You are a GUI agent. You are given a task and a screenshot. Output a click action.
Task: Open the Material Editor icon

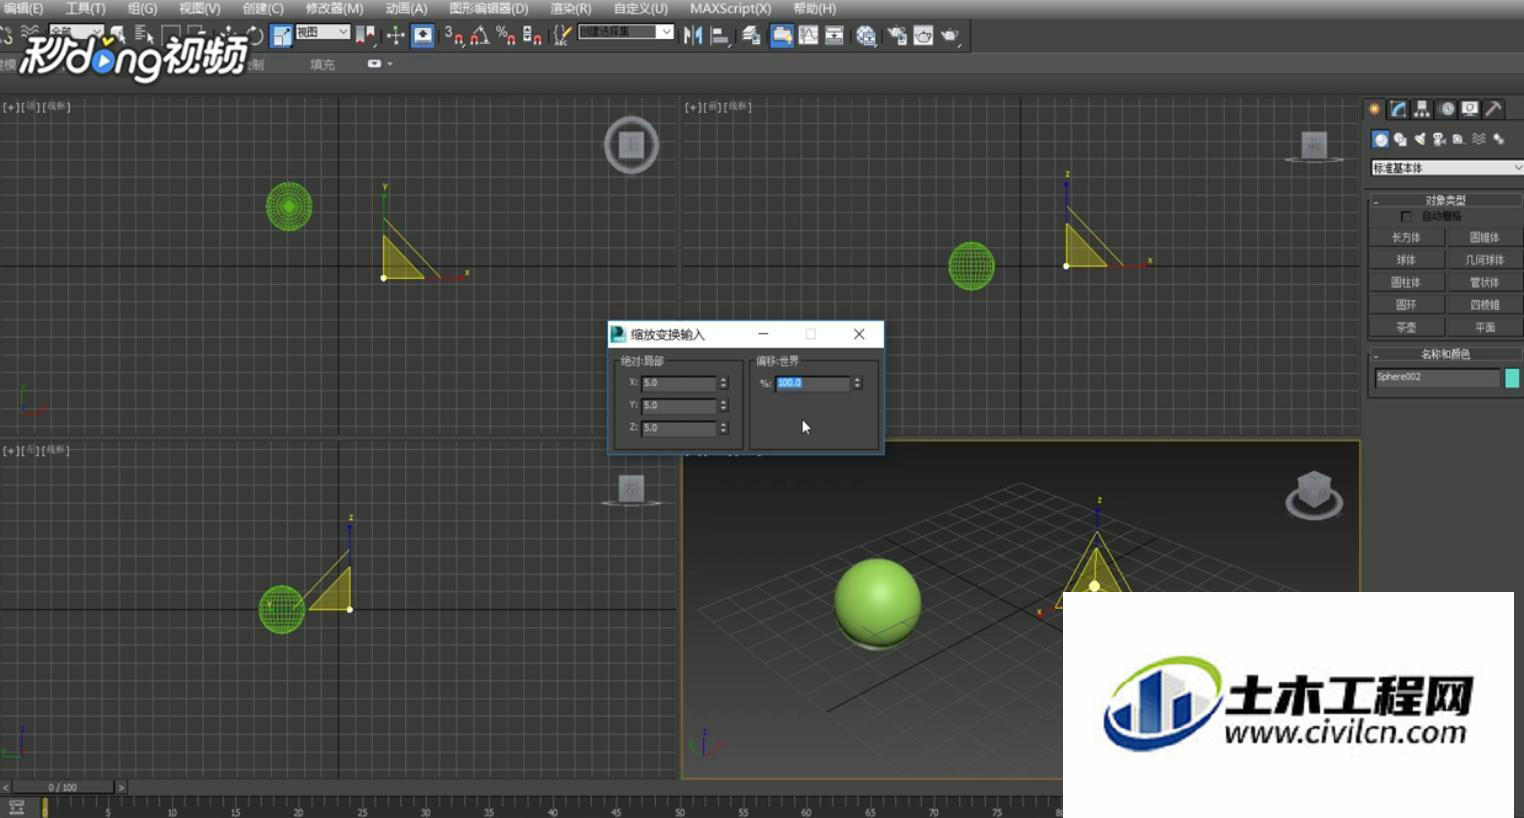(x=866, y=36)
